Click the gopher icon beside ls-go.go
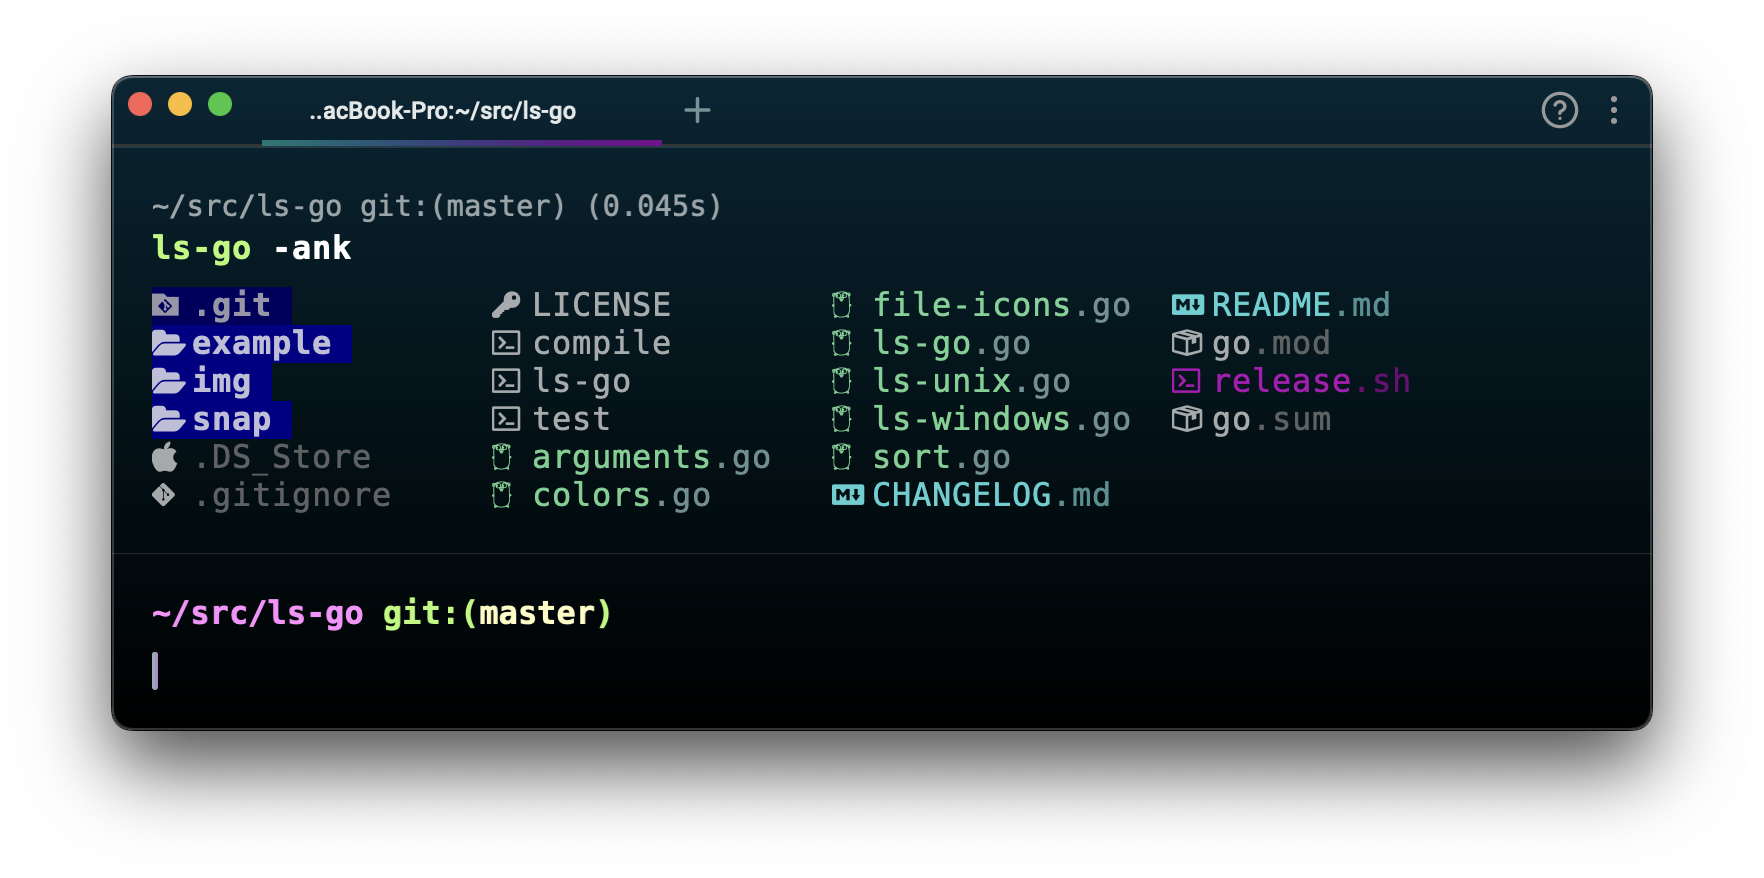 (842, 343)
